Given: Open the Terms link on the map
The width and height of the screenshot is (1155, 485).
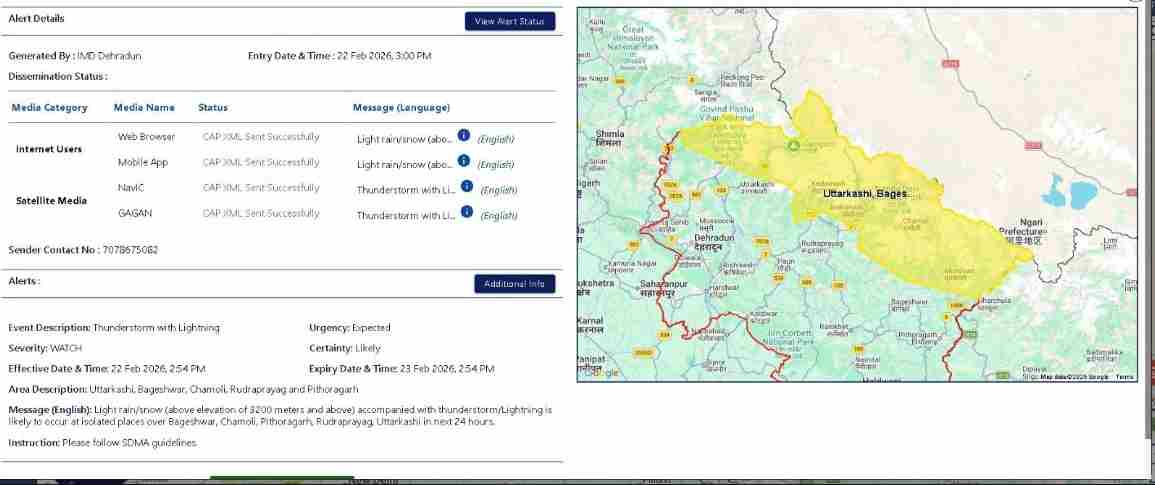Looking at the screenshot, I should coord(1124,377).
